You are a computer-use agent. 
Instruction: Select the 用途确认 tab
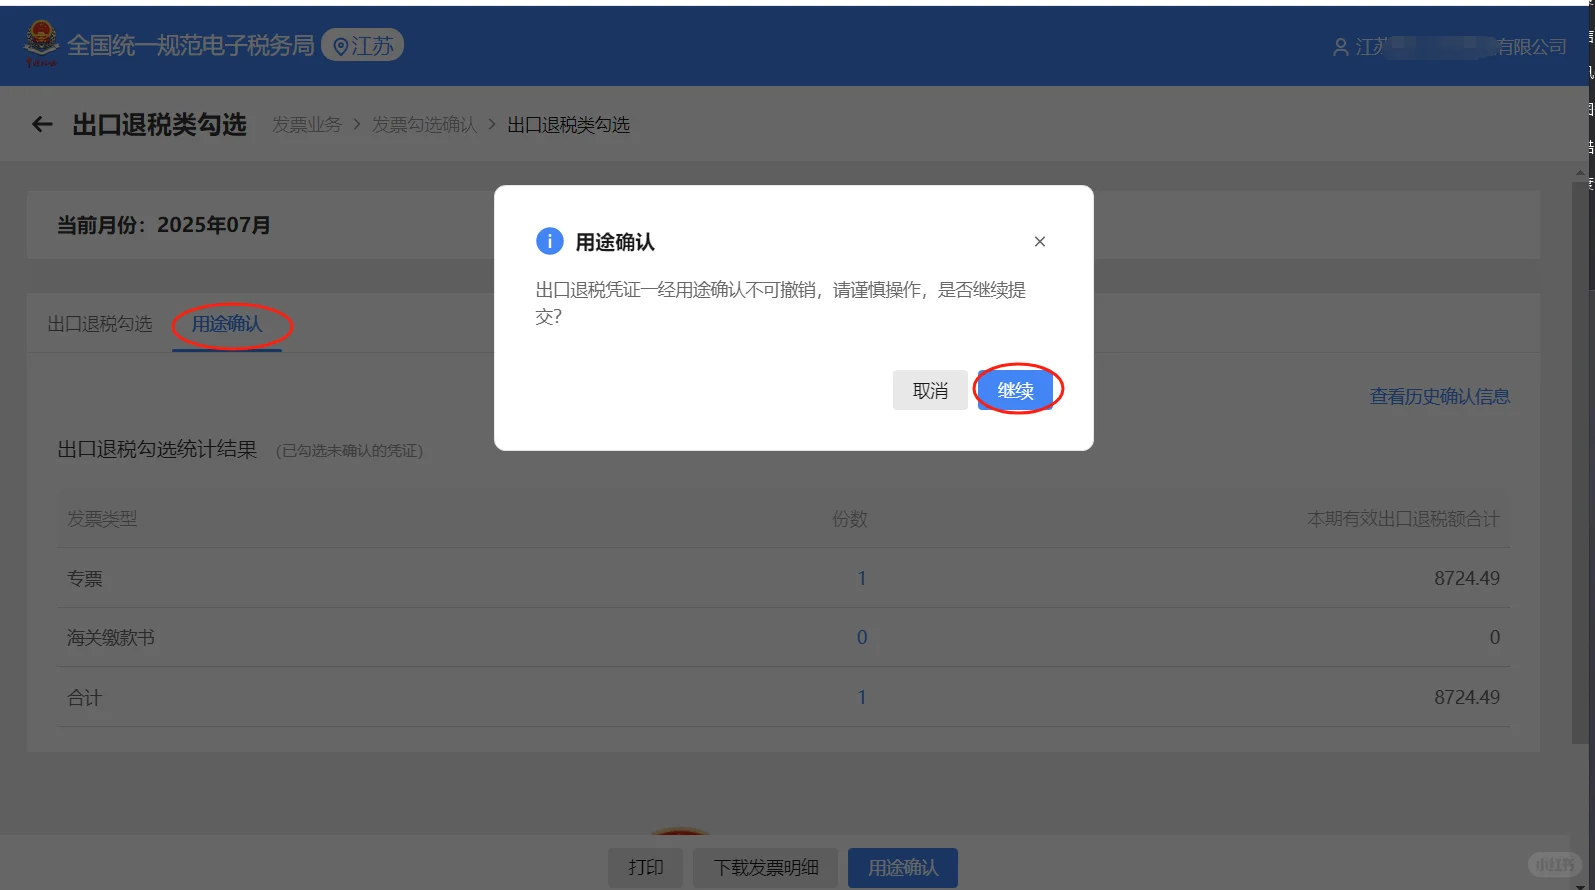coord(227,324)
